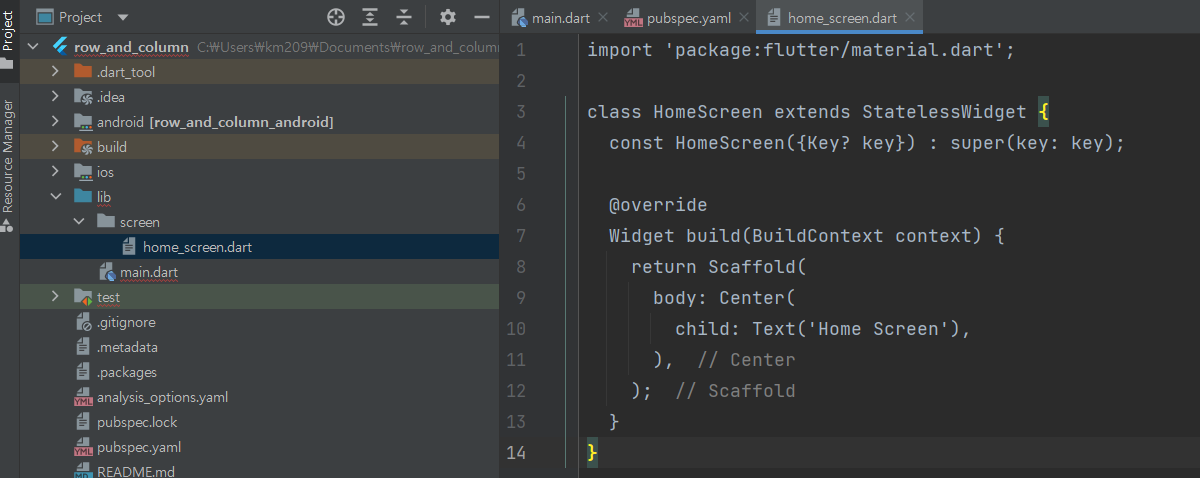
Task: Close the home_screen.dart editor tab
Action: (x=909, y=17)
